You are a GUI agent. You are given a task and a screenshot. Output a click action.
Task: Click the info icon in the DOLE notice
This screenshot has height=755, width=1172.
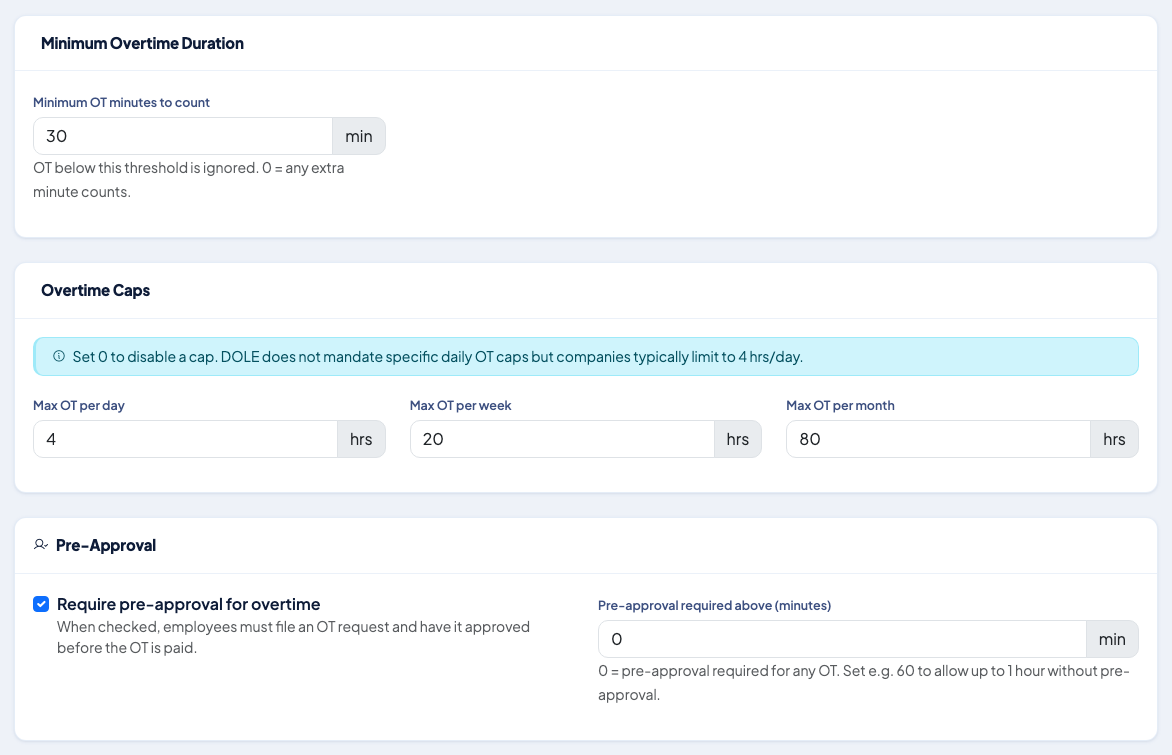pyautogui.click(x=59, y=357)
